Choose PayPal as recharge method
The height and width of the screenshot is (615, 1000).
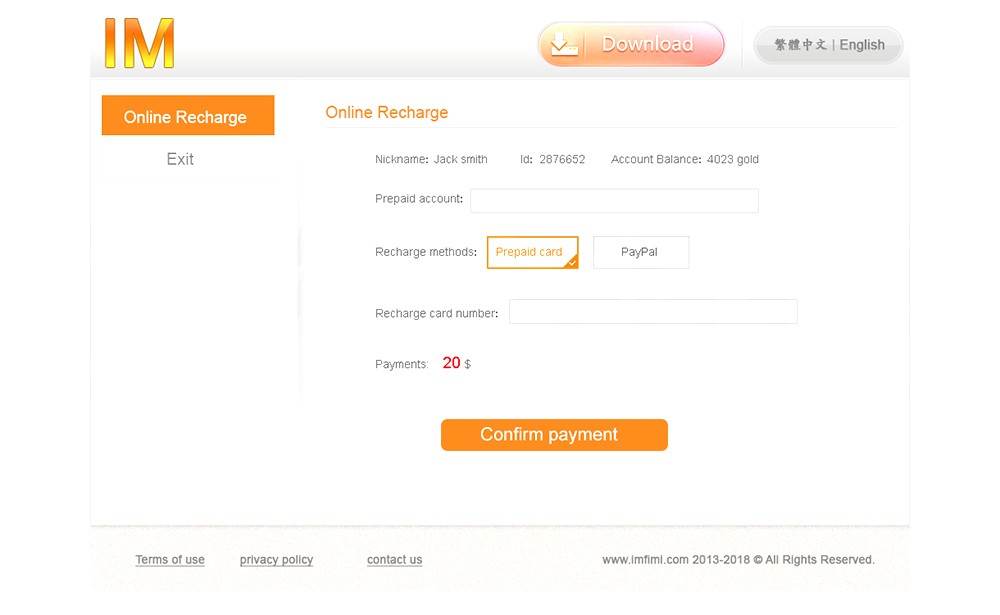[640, 252]
